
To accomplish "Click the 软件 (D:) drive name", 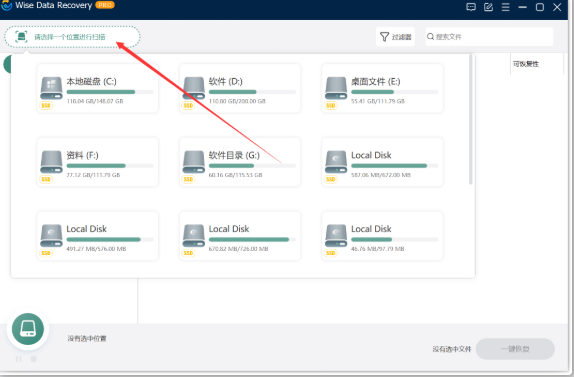I will coord(226,82).
